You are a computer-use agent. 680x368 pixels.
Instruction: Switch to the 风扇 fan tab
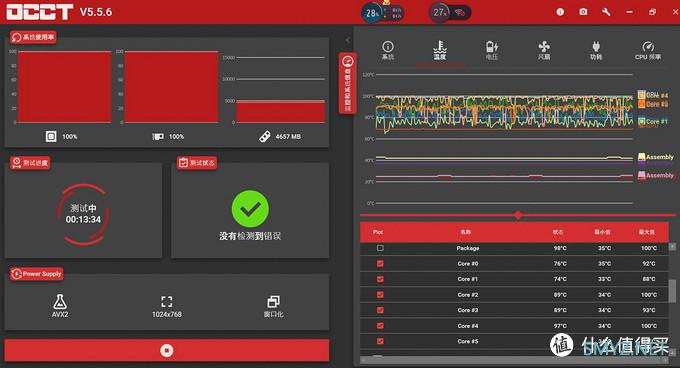tap(544, 50)
